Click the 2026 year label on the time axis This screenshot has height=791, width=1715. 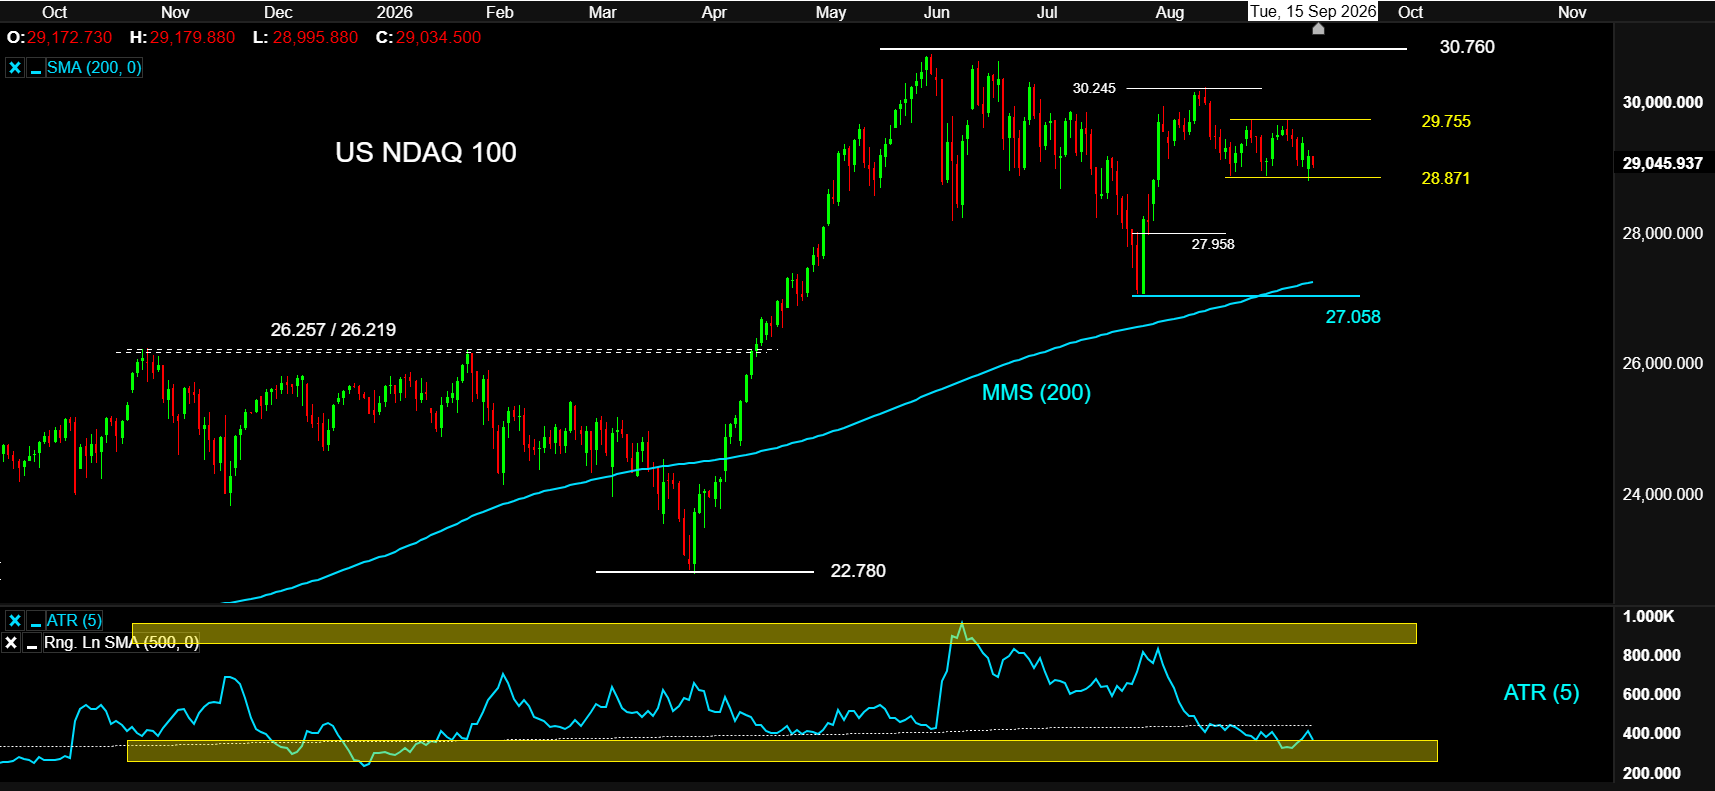coord(394,12)
